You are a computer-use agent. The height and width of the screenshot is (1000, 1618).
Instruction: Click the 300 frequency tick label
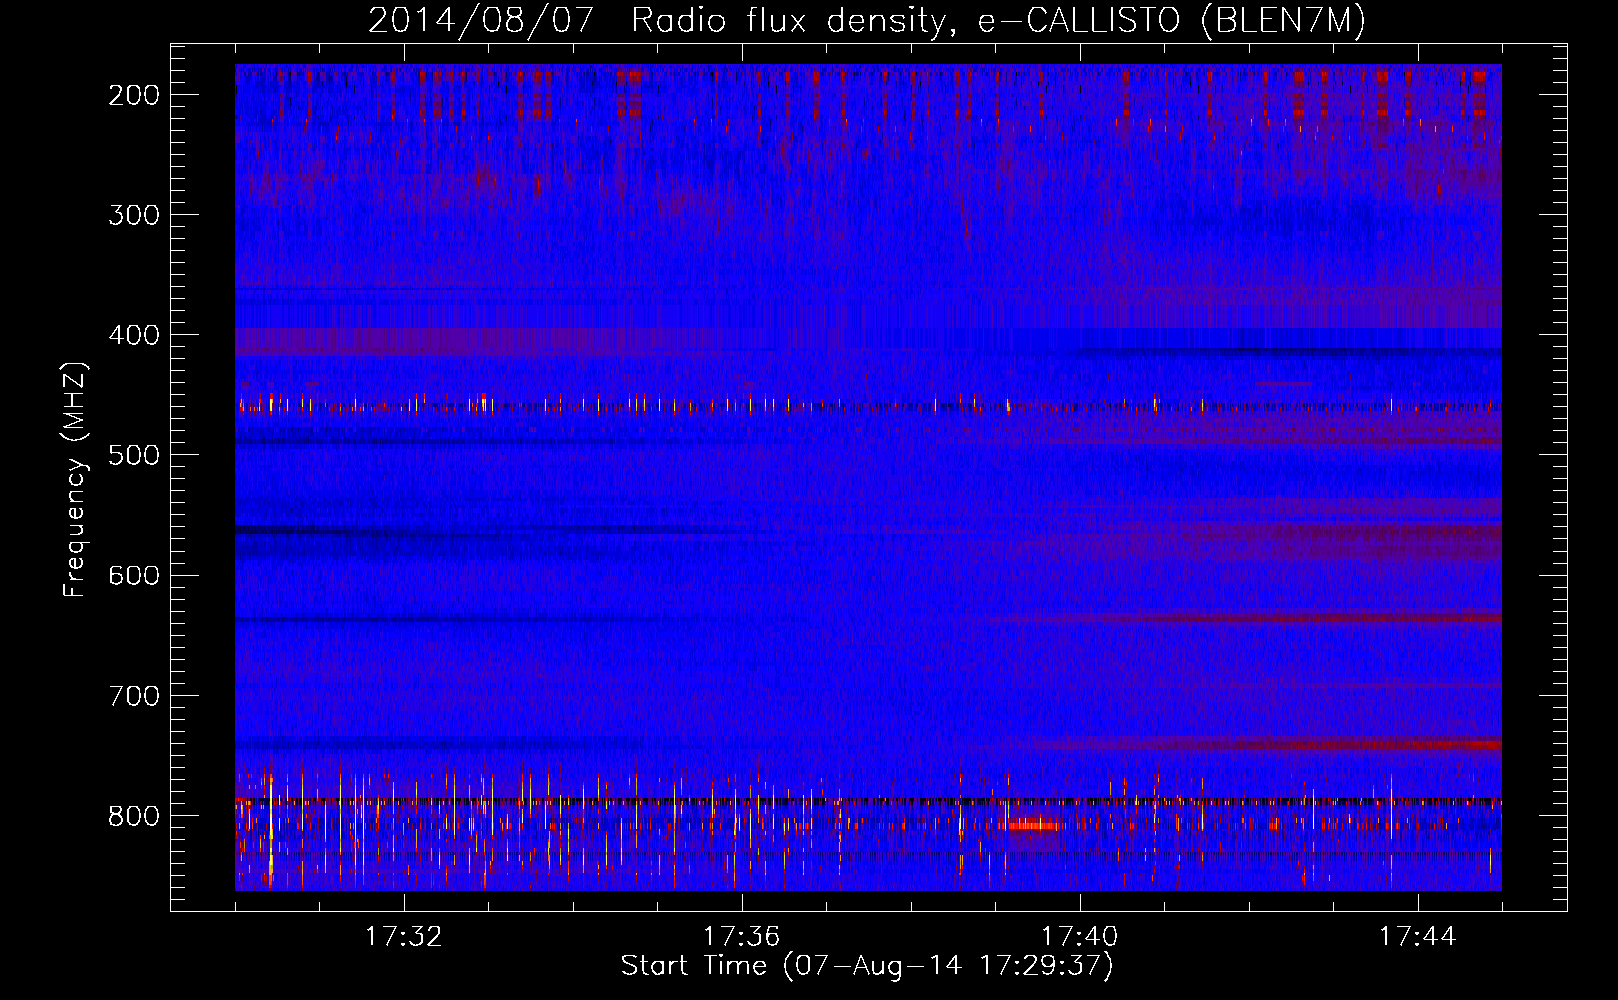tap(133, 215)
